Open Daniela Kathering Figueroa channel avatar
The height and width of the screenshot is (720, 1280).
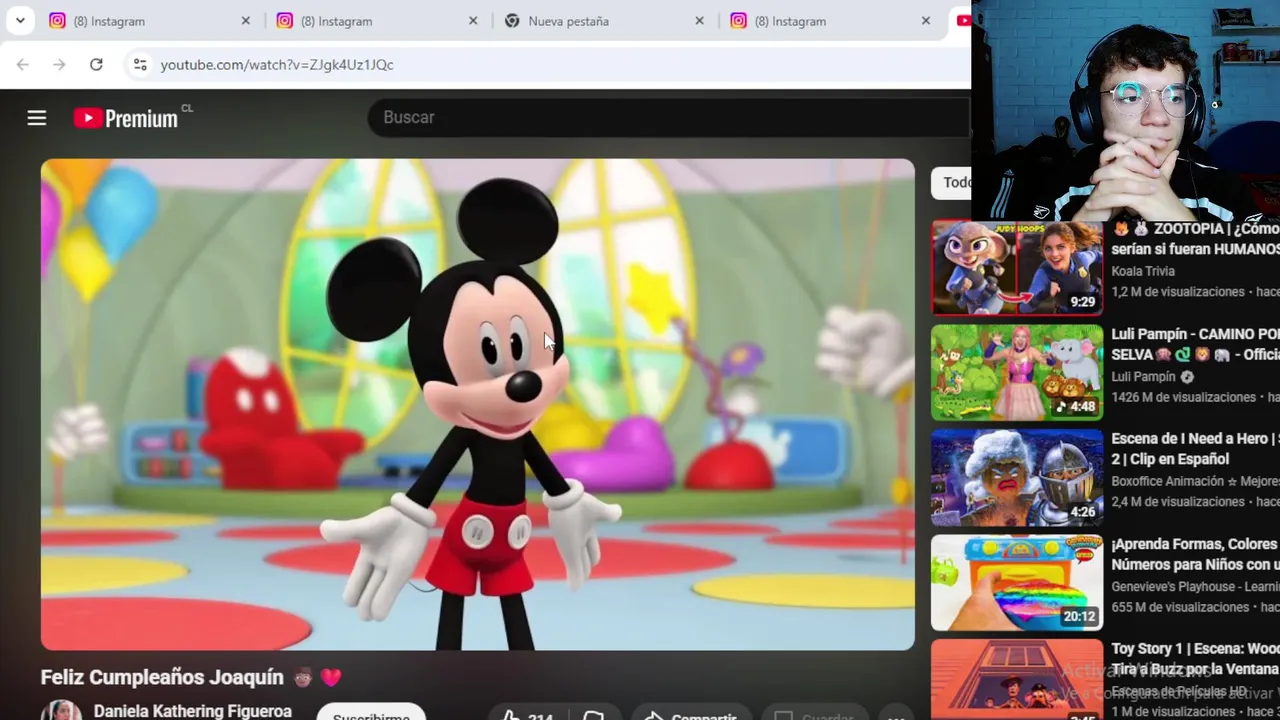point(61,710)
